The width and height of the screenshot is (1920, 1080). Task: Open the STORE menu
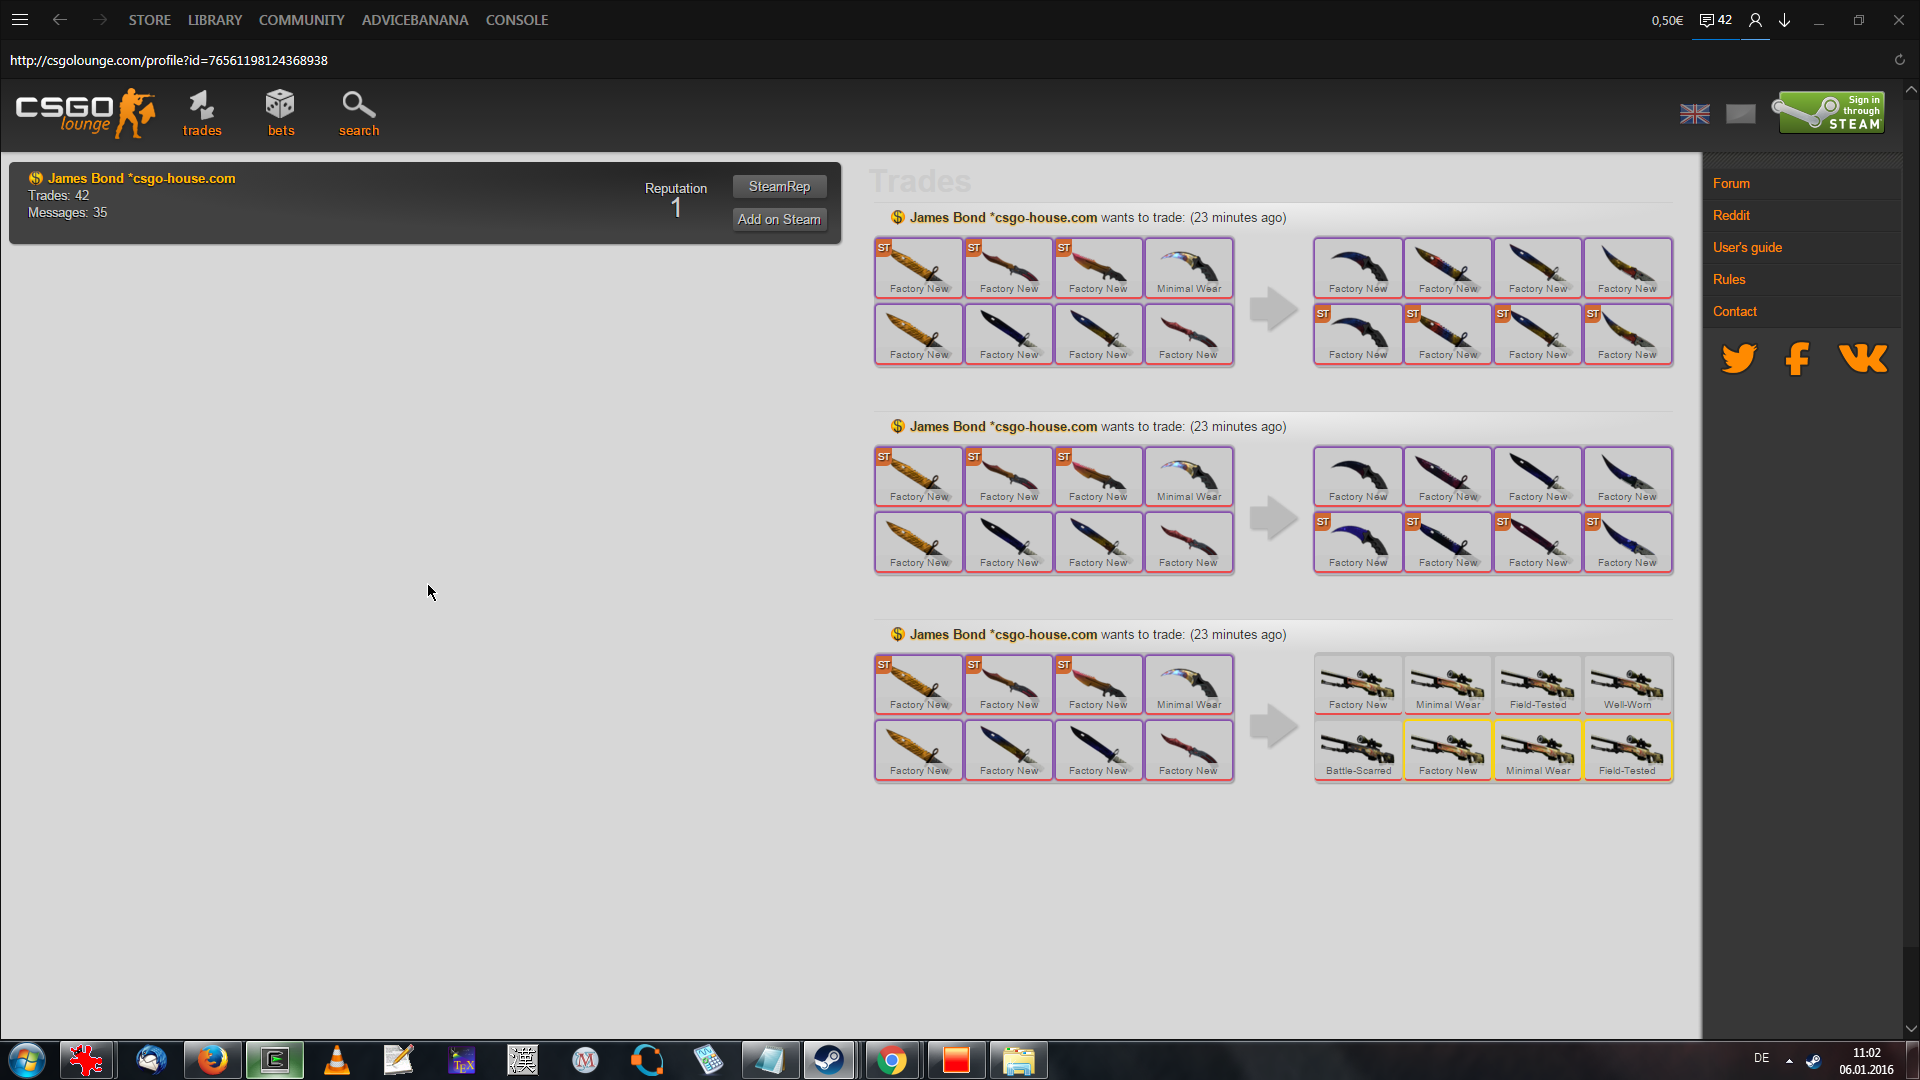(149, 20)
